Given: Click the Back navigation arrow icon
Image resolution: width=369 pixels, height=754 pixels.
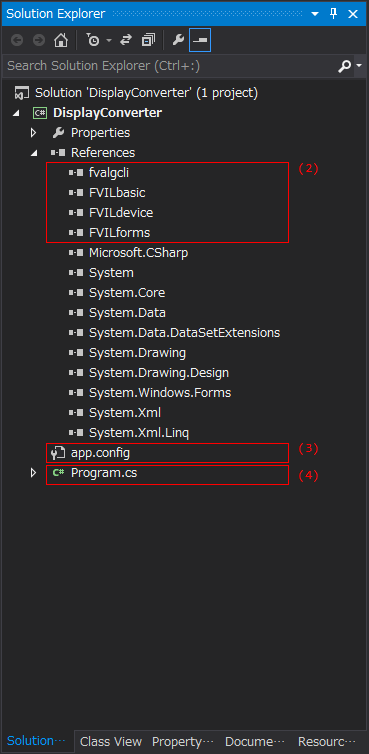Looking at the screenshot, I should pos(17,40).
